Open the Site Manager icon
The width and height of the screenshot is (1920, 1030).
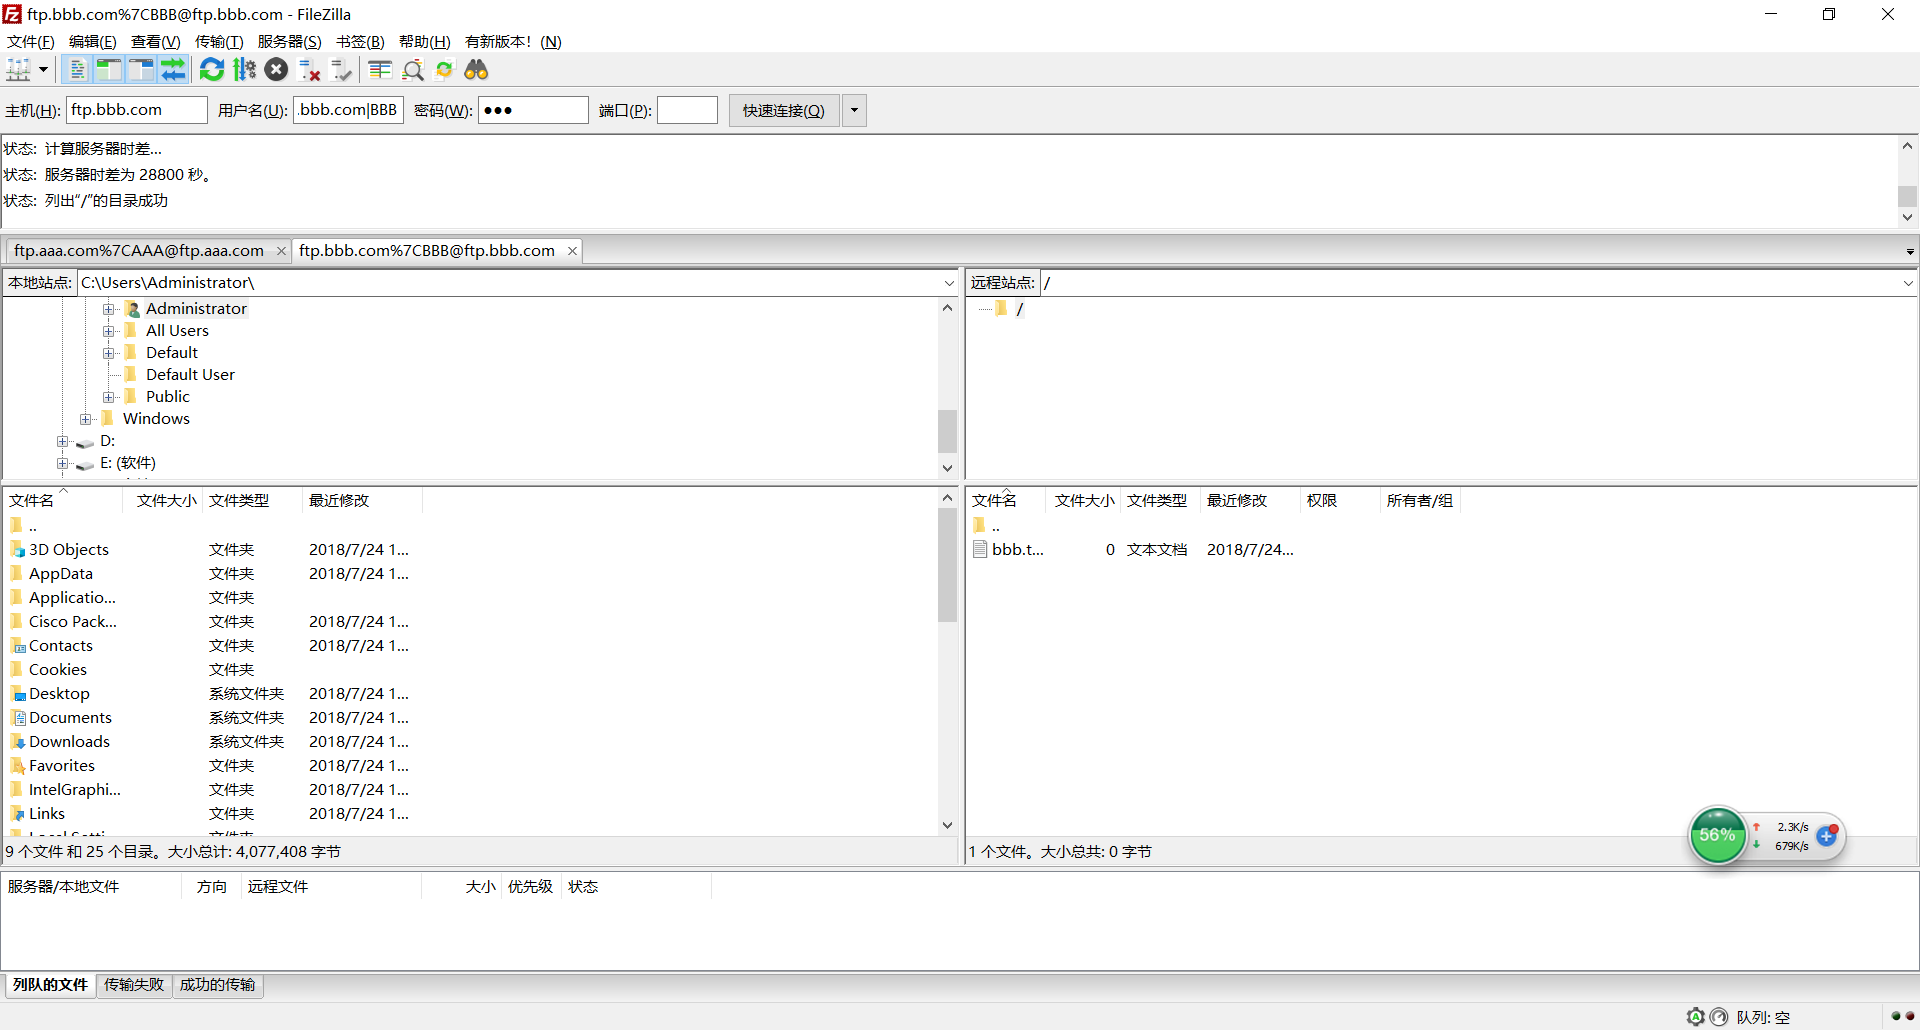(x=19, y=70)
